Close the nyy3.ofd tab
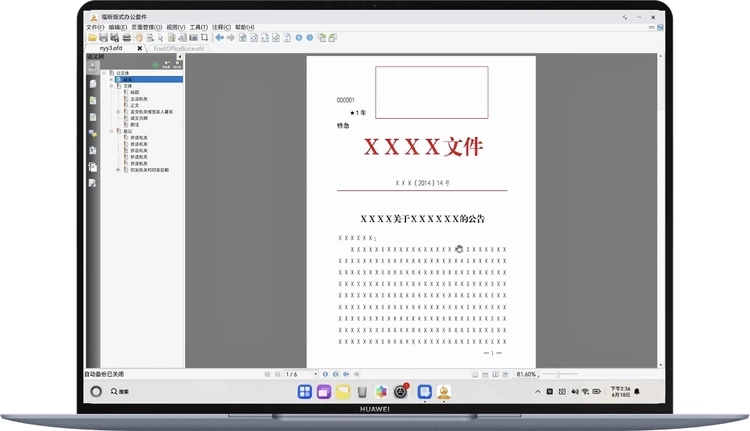The image size is (750, 431). [x=140, y=48]
